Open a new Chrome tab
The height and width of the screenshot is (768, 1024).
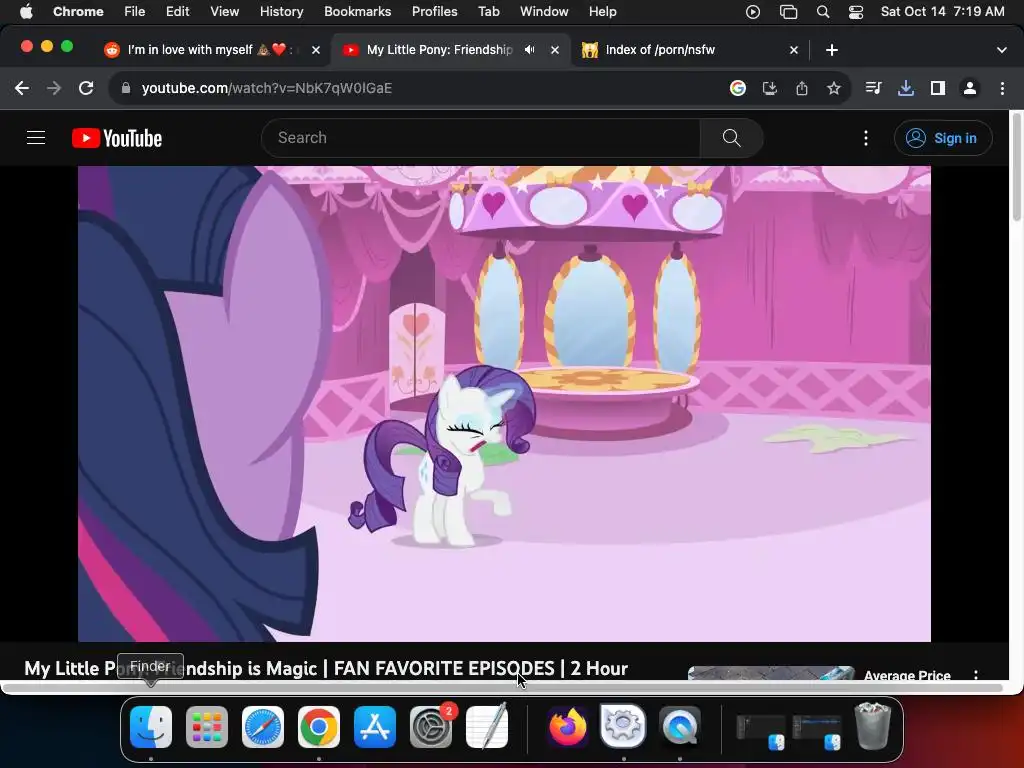[831, 50]
